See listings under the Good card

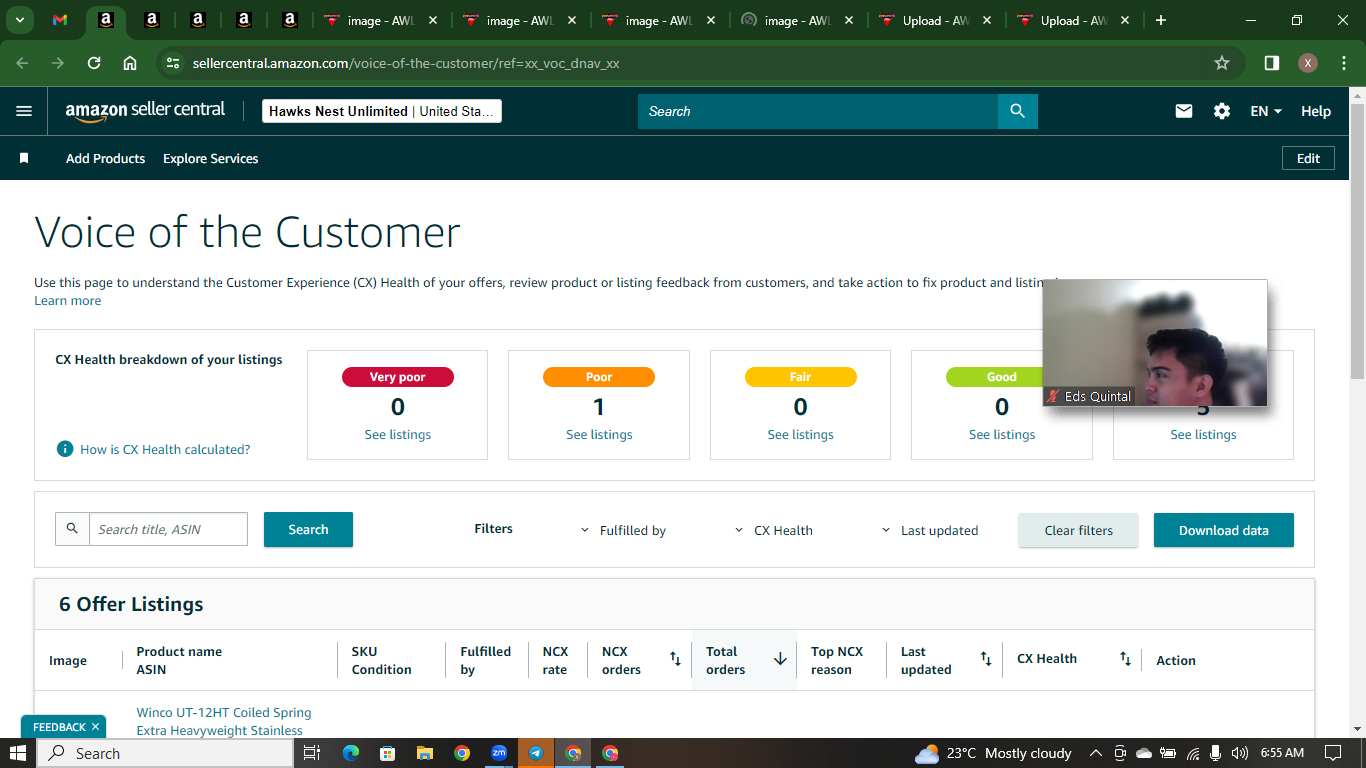coord(1002,434)
